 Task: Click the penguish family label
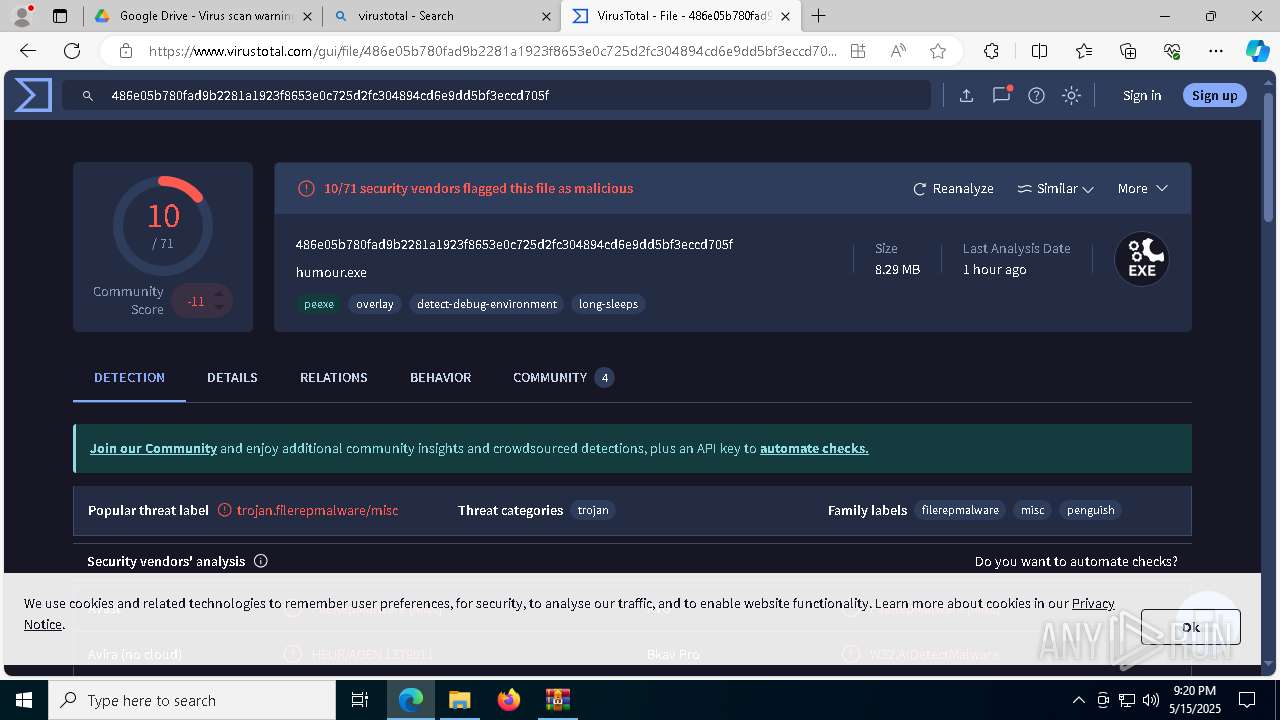point(1091,510)
